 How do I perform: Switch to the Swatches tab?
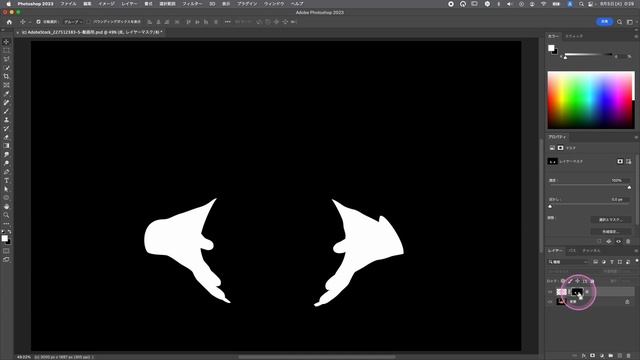coord(574,36)
